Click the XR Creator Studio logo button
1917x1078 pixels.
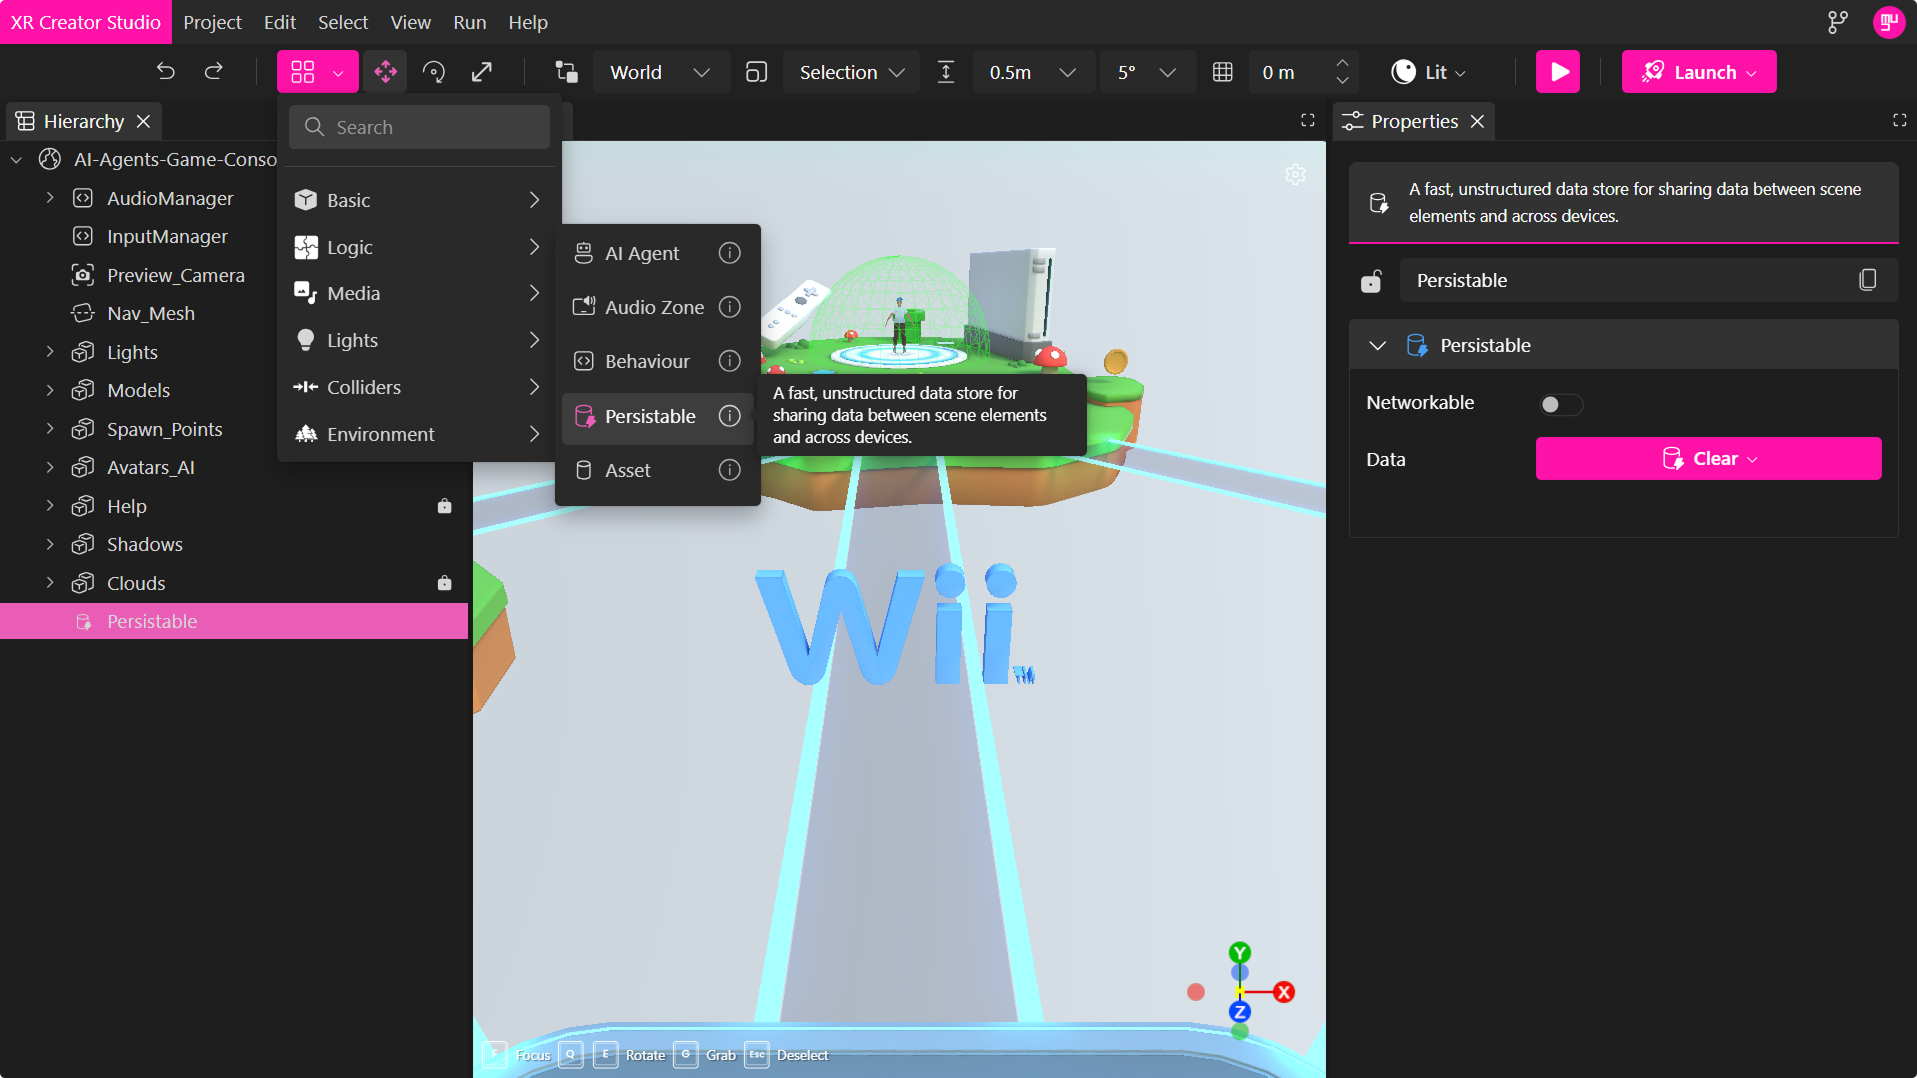[x=86, y=22]
